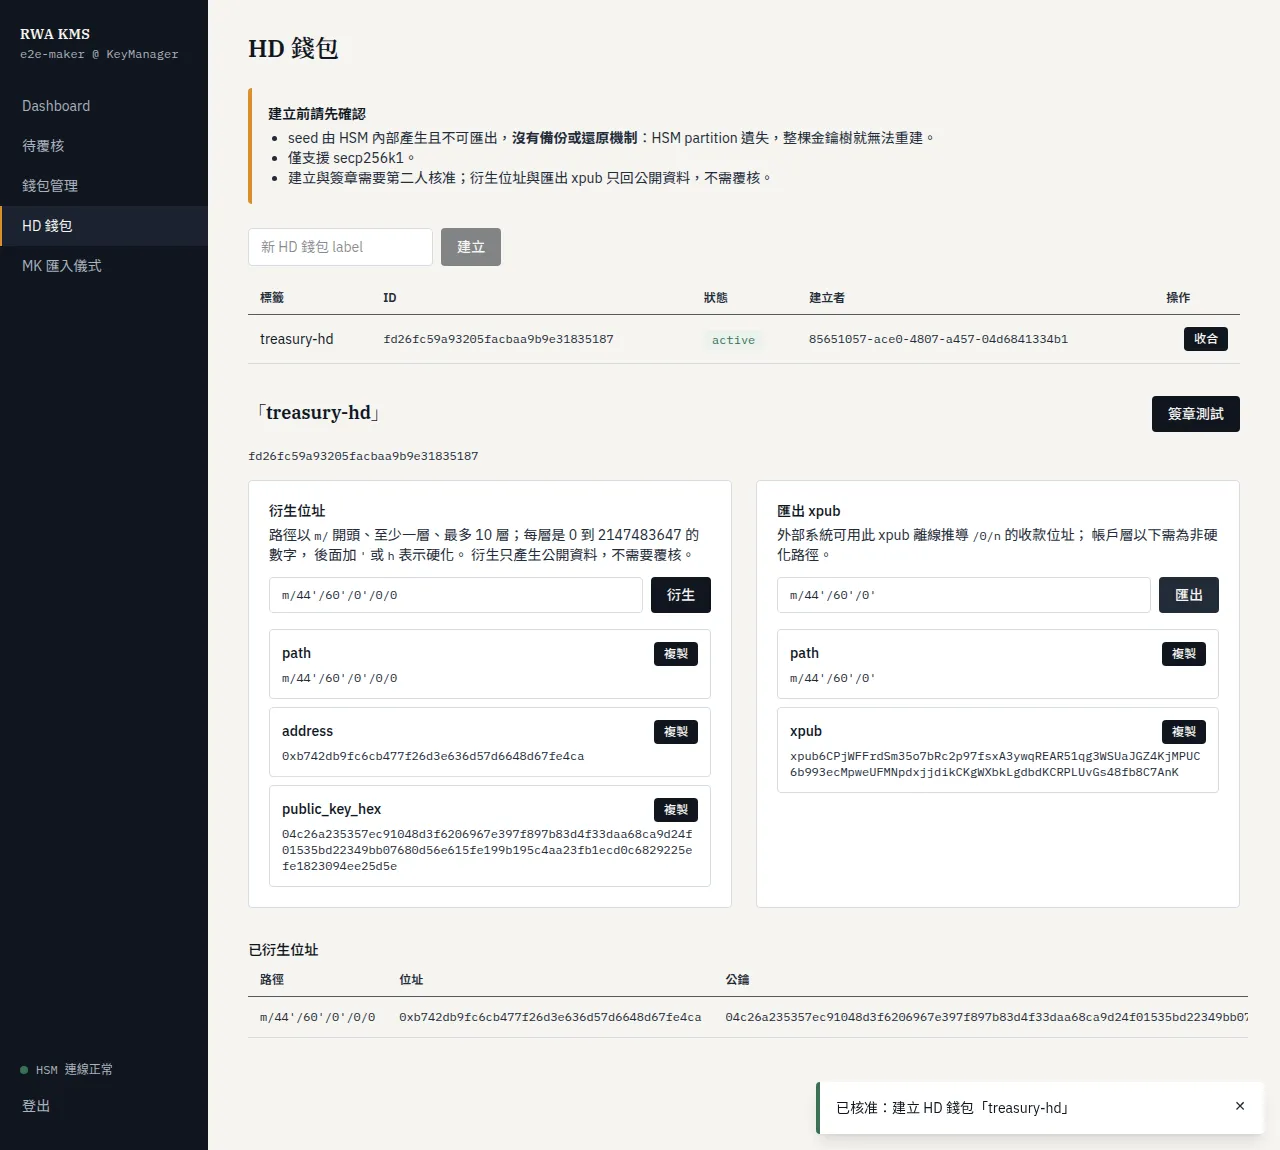
Task: Open Dashboard in sidebar
Action: (x=104, y=106)
